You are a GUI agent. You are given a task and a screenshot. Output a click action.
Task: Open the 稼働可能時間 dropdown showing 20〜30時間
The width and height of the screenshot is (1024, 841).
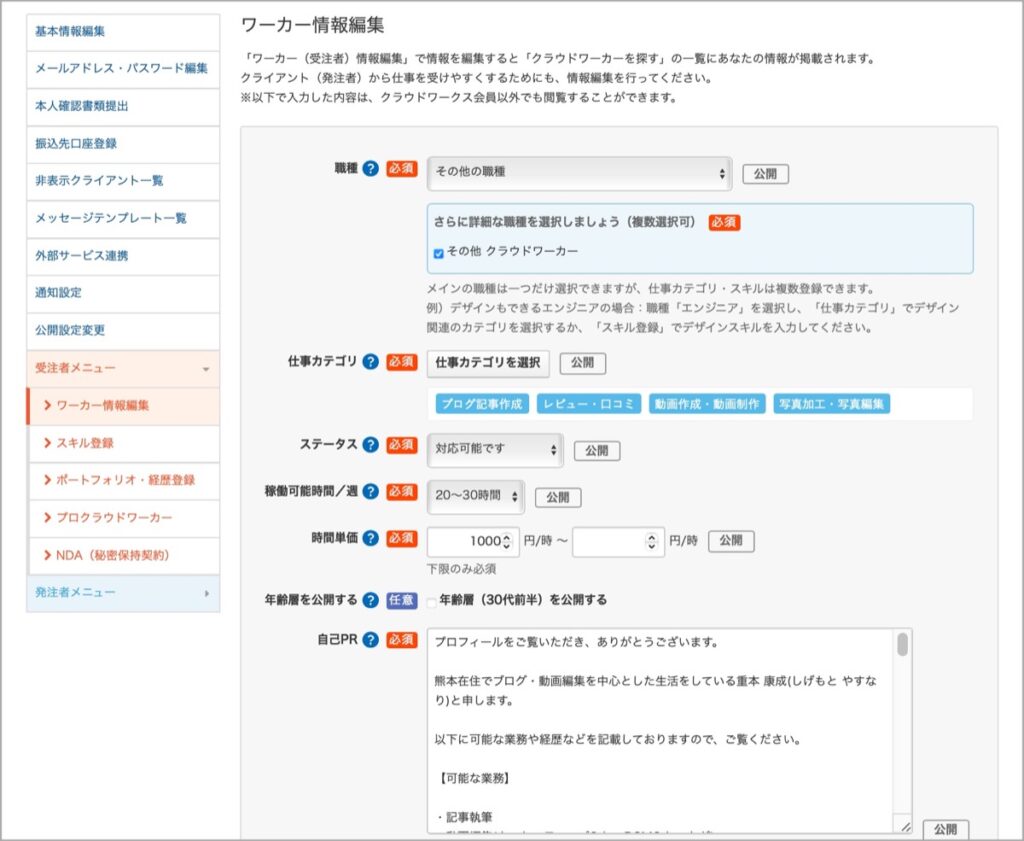pyautogui.click(x=475, y=496)
